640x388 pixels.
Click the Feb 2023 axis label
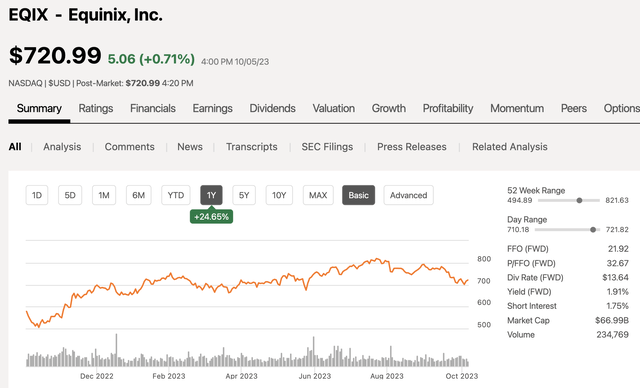pyautogui.click(x=169, y=376)
